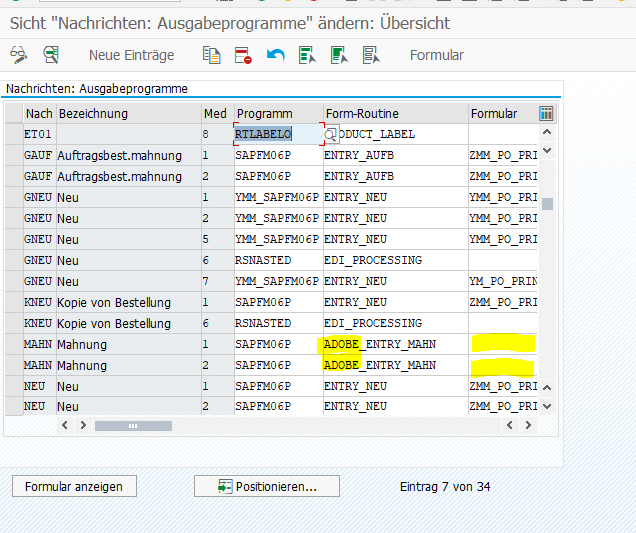Select row selector for GAUF medium 2
This screenshot has height=533, width=636.
point(14,176)
